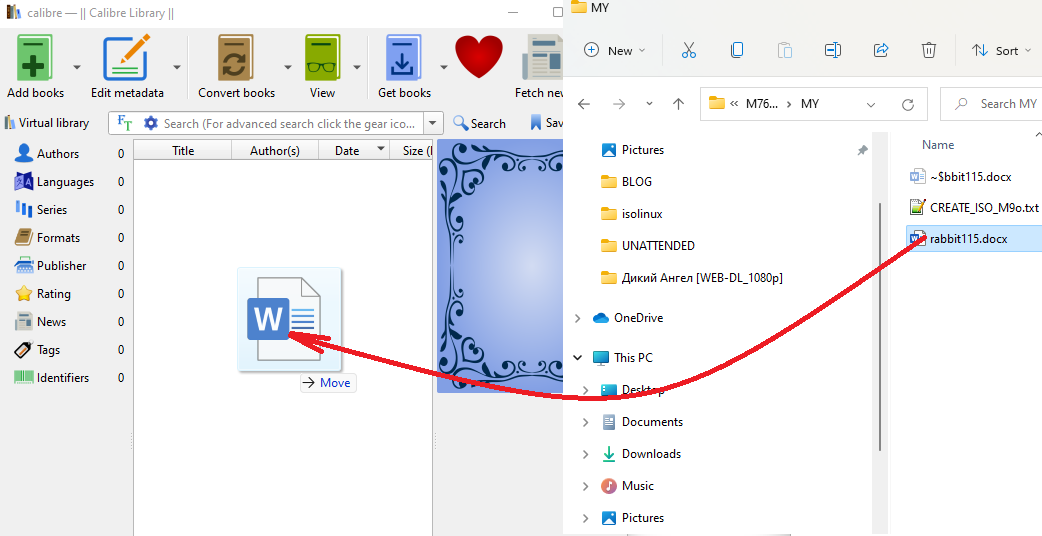This screenshot has height=536, width=1042.
Task: Click the Paste clipboard icon
Action: click(x=784, y=50)
